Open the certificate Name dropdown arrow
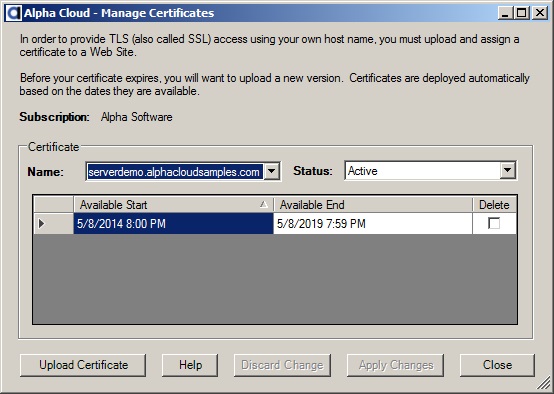 pyautogui.click(x=271, y=171)
